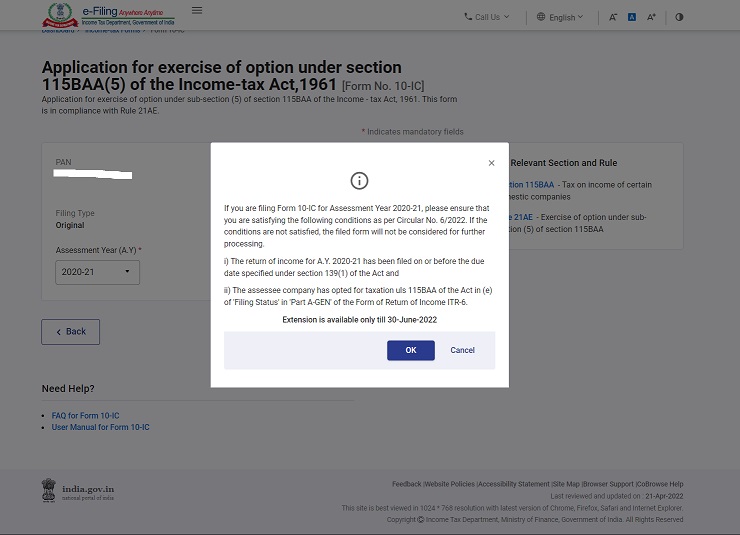Expand the Call Us dropdown
Image resolution: width=740 pixels, height=535 pixels.
486,17
